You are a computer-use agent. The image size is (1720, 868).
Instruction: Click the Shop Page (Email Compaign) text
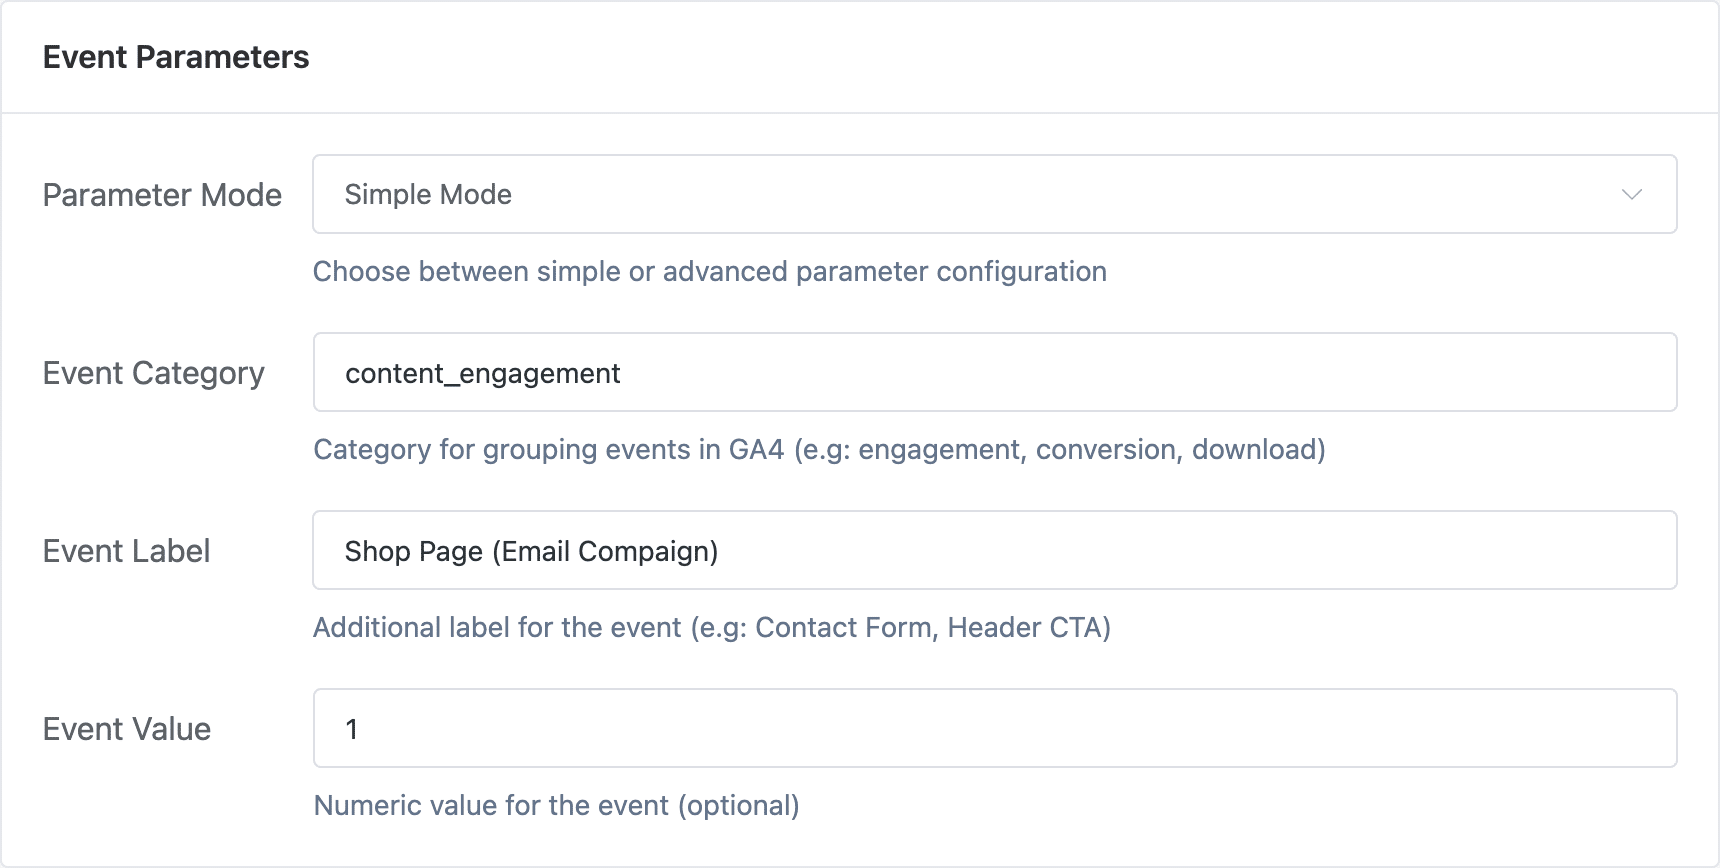[531, 550]
